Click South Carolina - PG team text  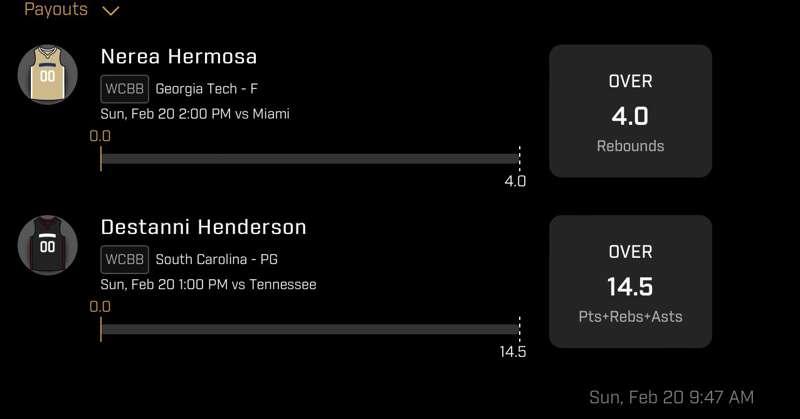[217, 259]
